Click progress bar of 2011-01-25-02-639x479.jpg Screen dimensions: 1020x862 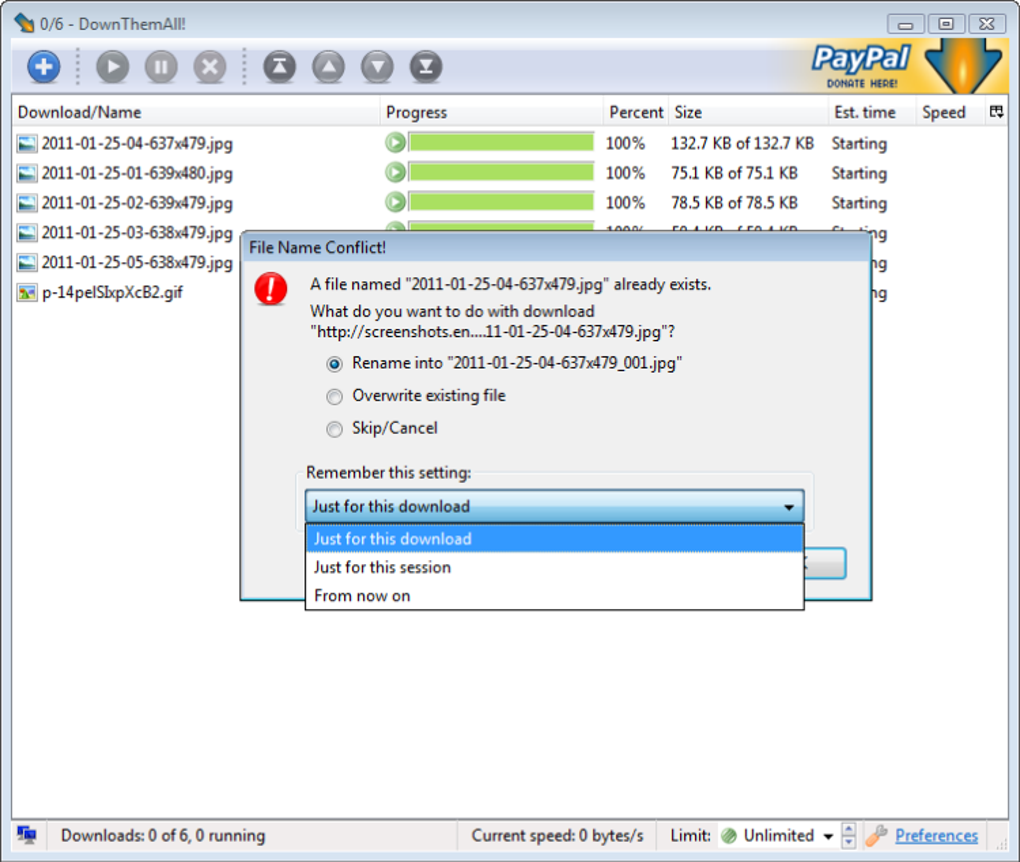pyautogui.click(x=501, y=202)
